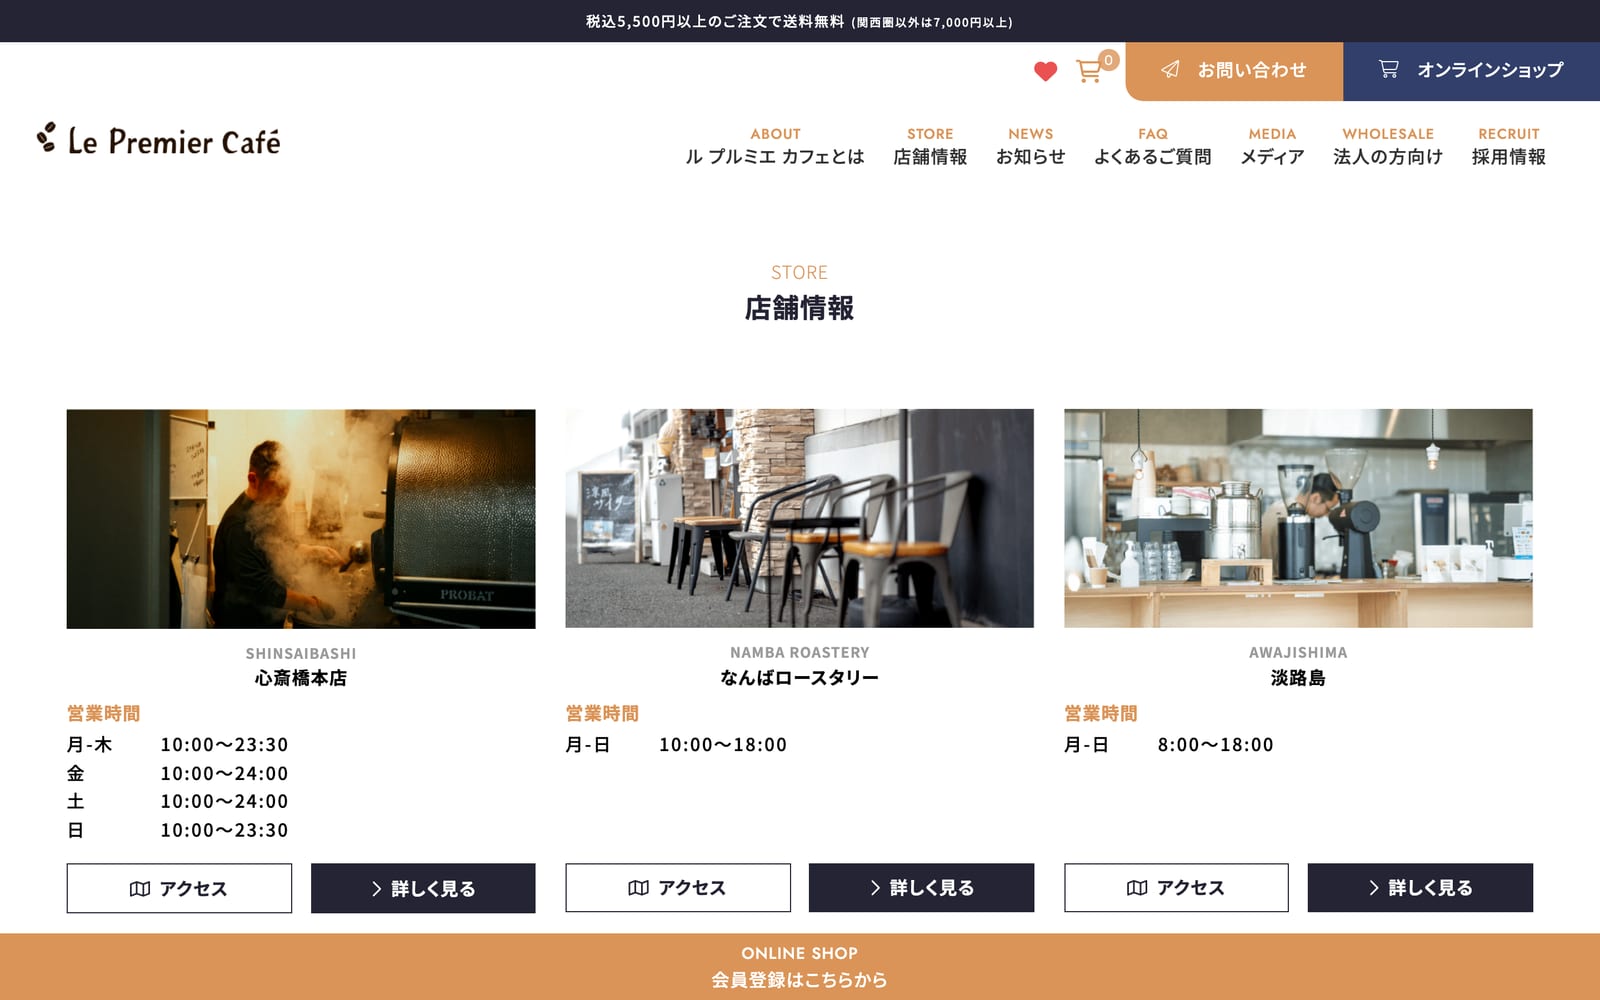Click the 心斎橋本店 roasting photo thumbnail
The height and width of the screenshot is (1000, 1600).
[x=301, y=519]
